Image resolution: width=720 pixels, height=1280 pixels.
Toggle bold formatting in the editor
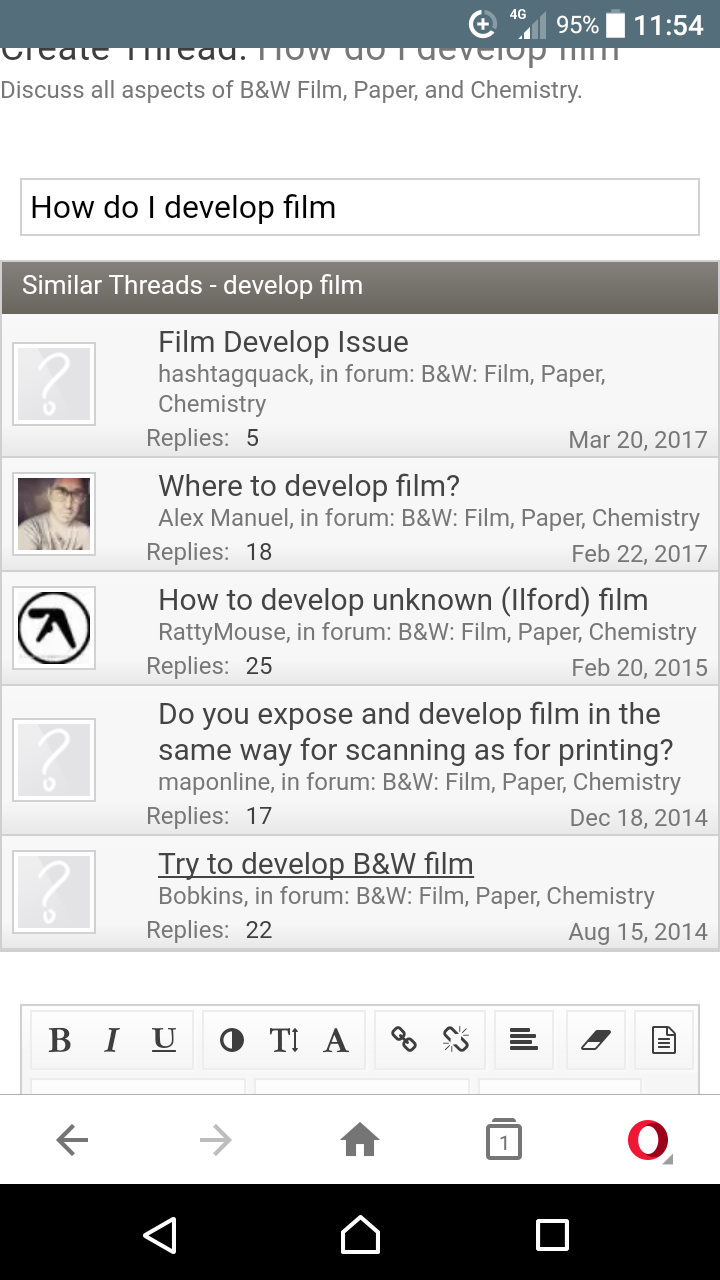[60, 1041]
